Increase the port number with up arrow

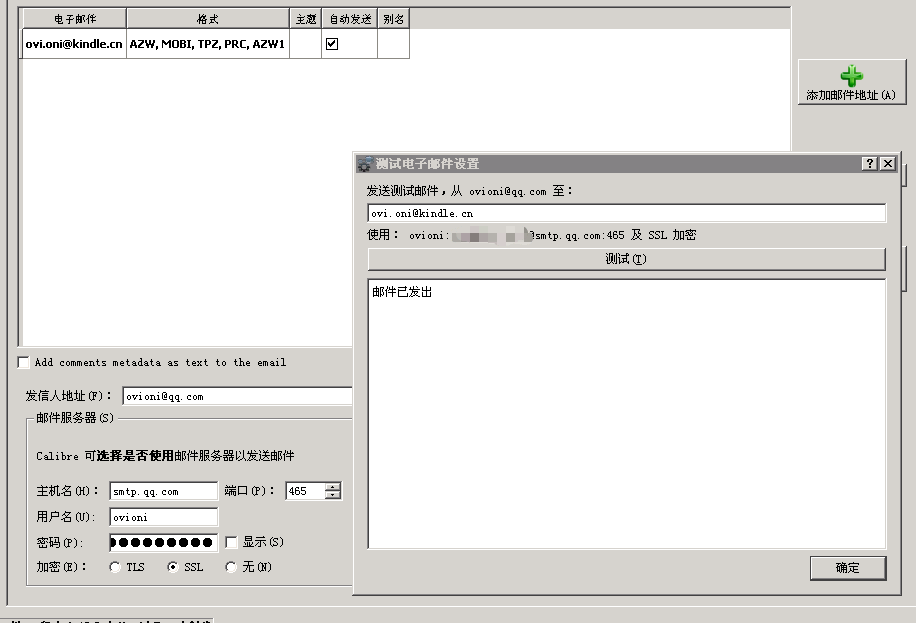(332, 487)
